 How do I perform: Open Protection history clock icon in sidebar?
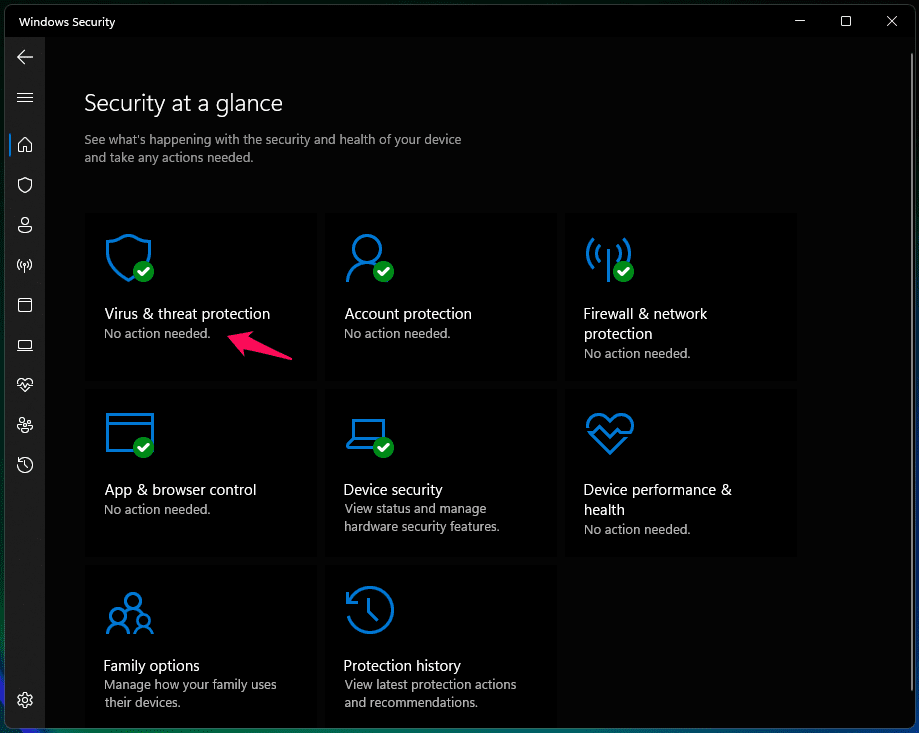(25, 465)
